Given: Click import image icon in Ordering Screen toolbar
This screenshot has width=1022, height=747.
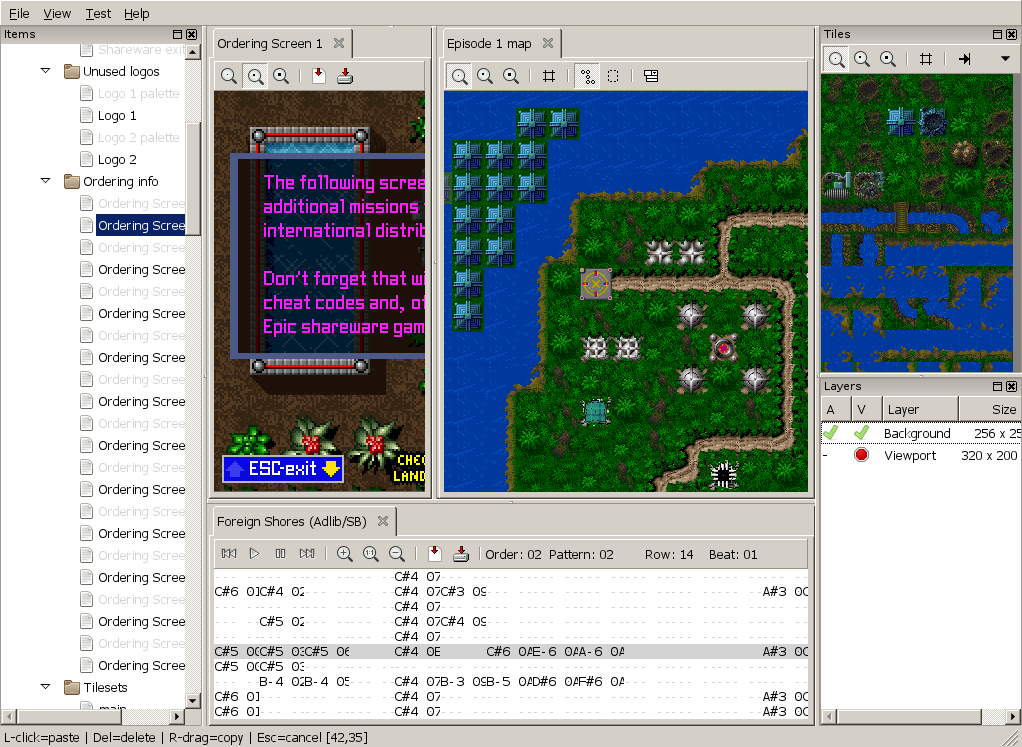Looking at the screenshot, I should 319,76.
